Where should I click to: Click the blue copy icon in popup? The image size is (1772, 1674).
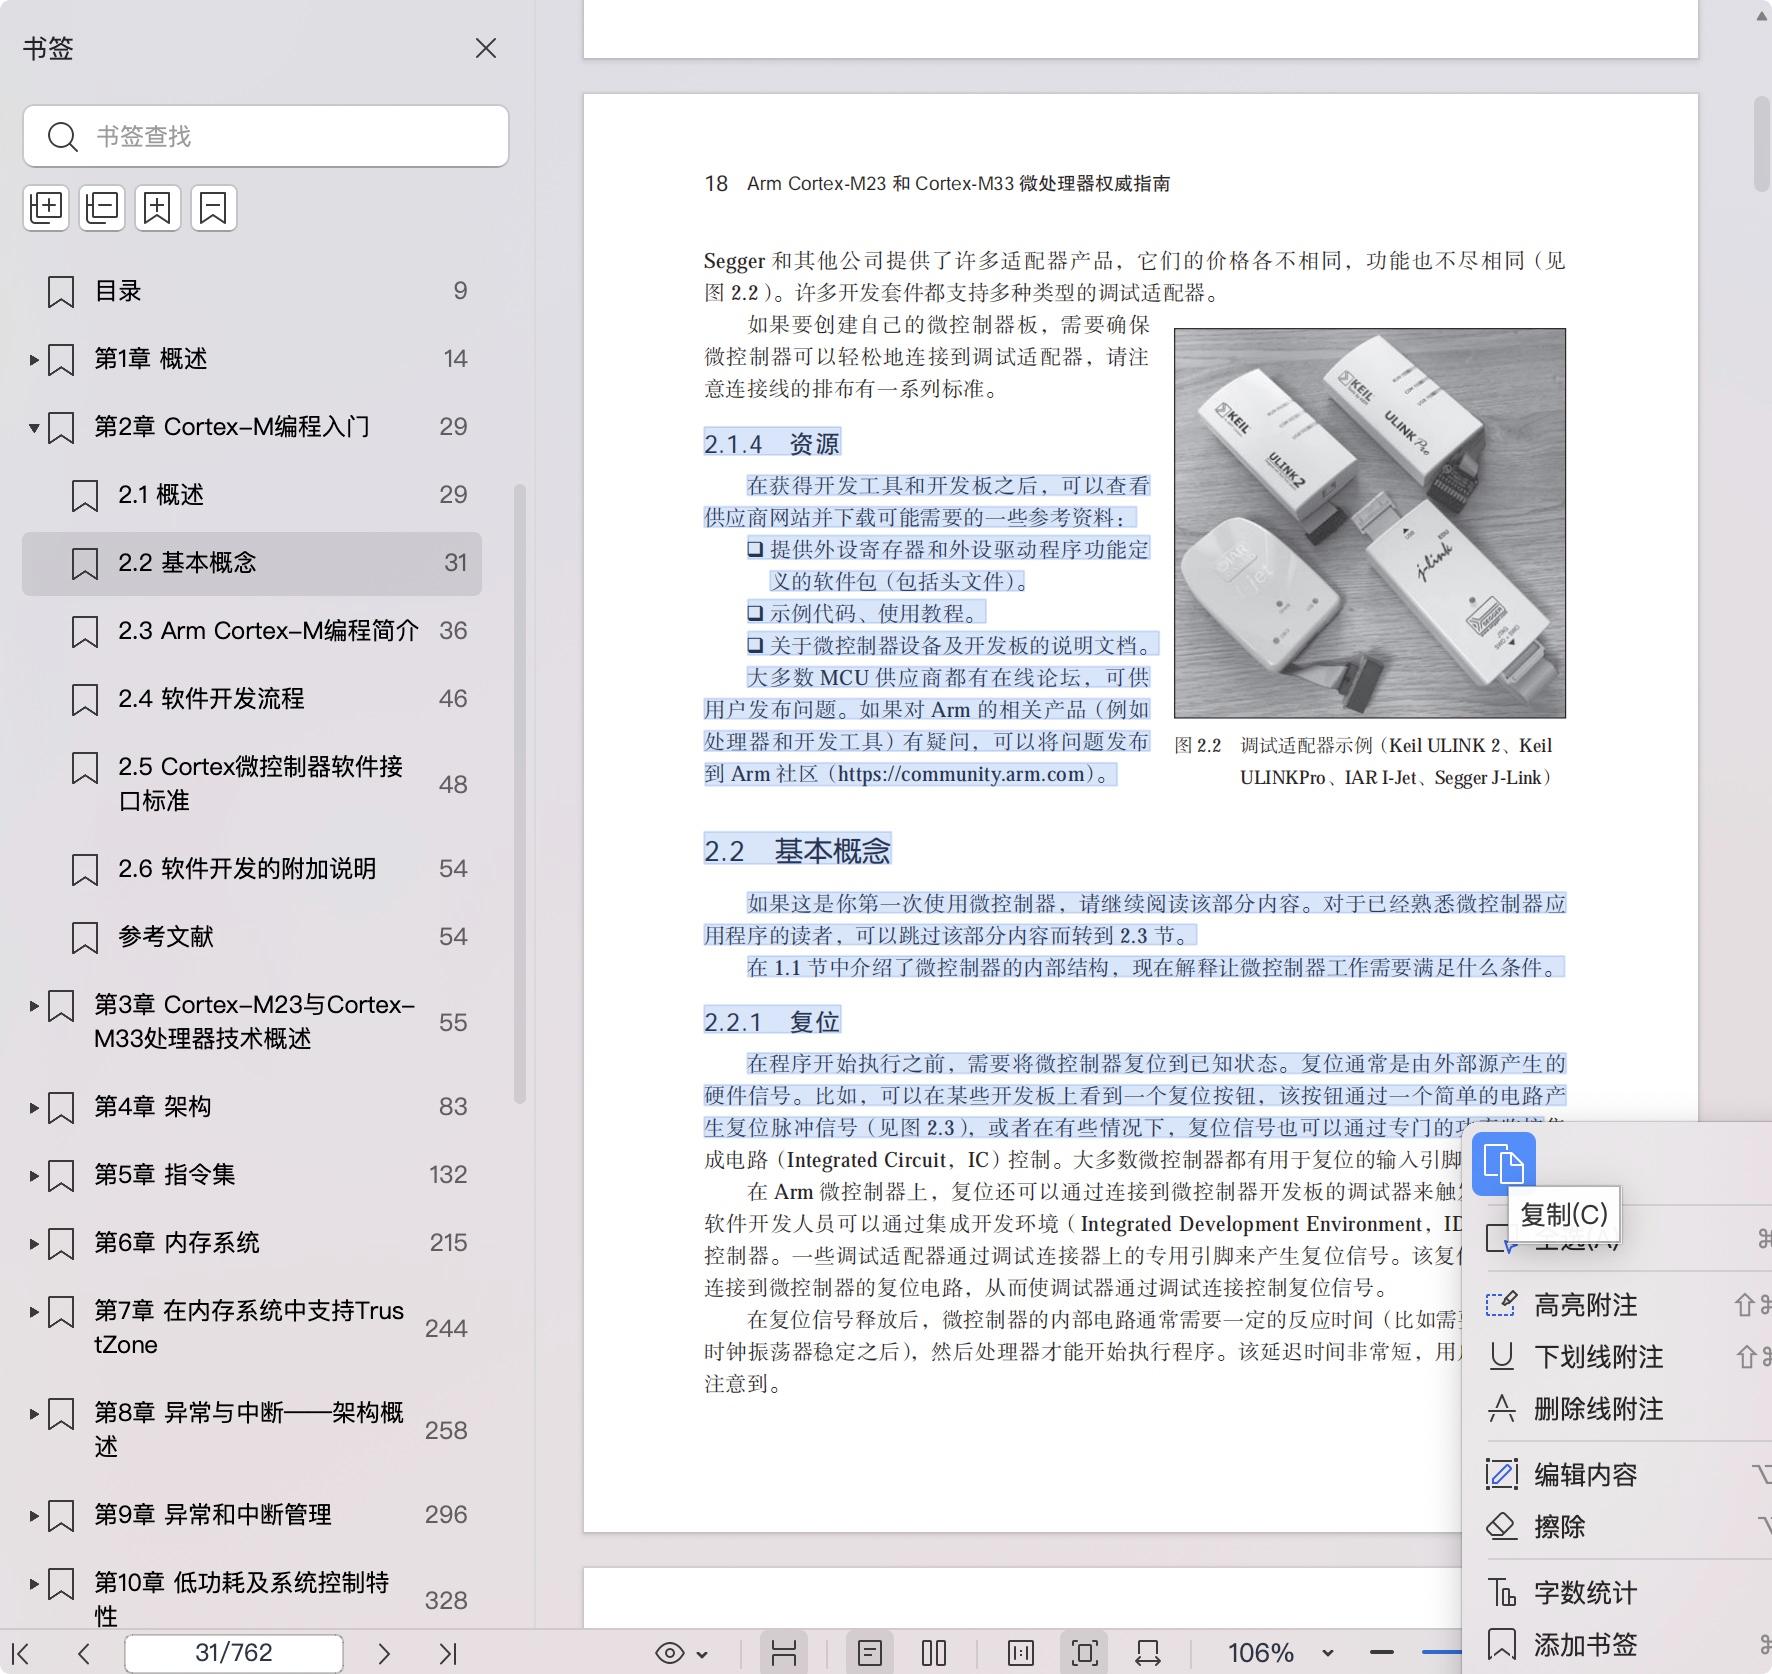pos(1503,1164)
